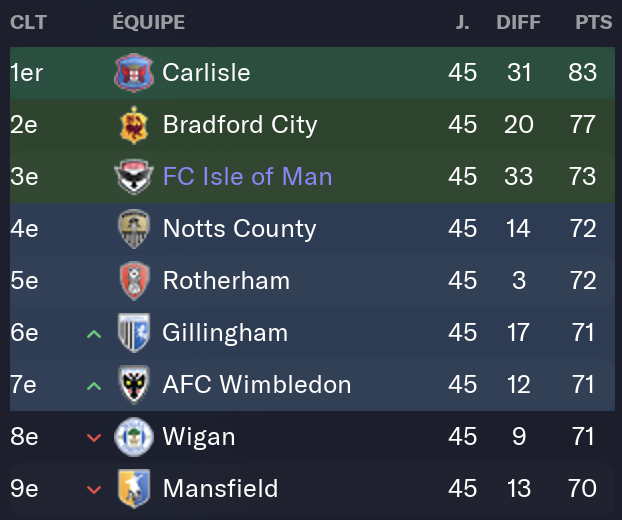
Task: Click Wigan's red down arrow indicator
Action: (94, 438)
